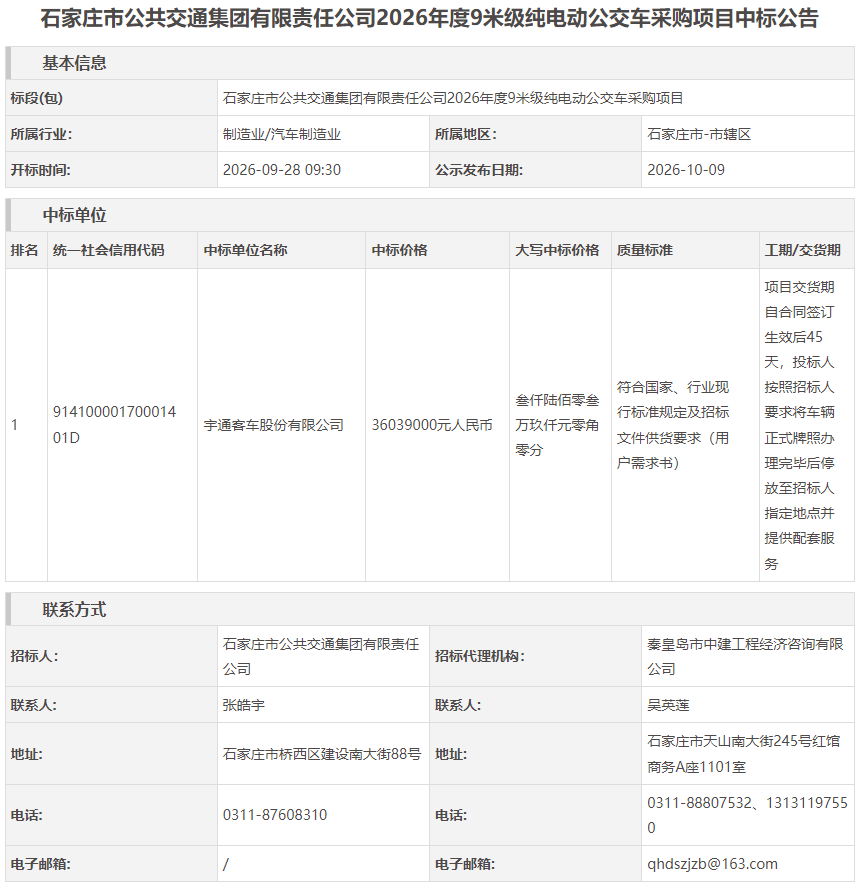The height and width of the screenshot is (888, 862).
Task: Select the phone number 0311-87608310
Action: [275, 815]
